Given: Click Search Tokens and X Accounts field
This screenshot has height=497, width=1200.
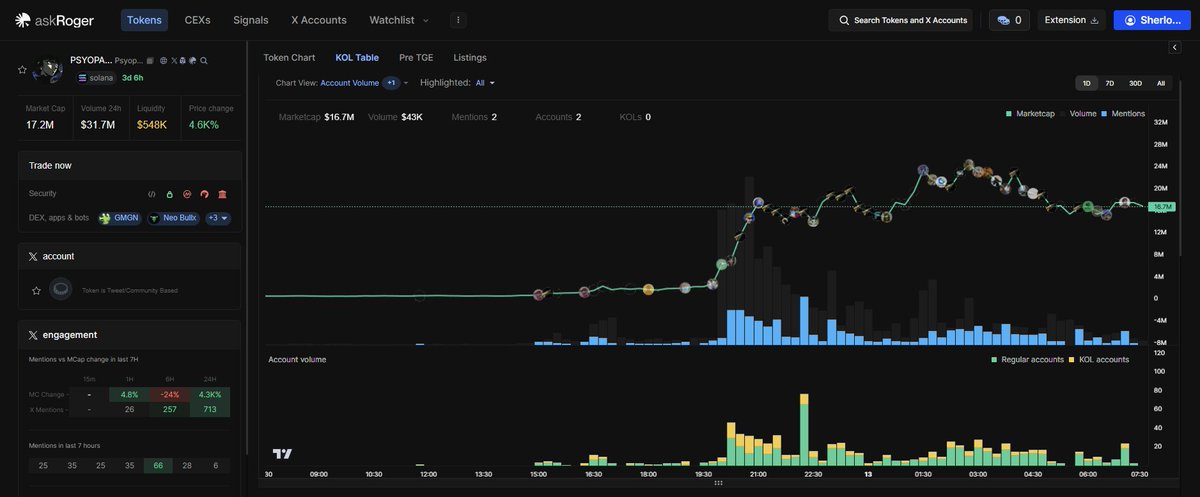Looking at the screenshot, I should click(x=902, y=20).
